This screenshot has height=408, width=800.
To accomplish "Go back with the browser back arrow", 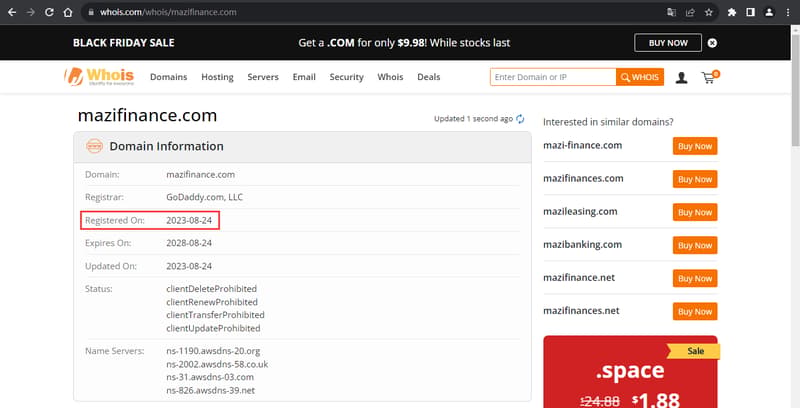I will pyautogui.click(x=12, y=12).
